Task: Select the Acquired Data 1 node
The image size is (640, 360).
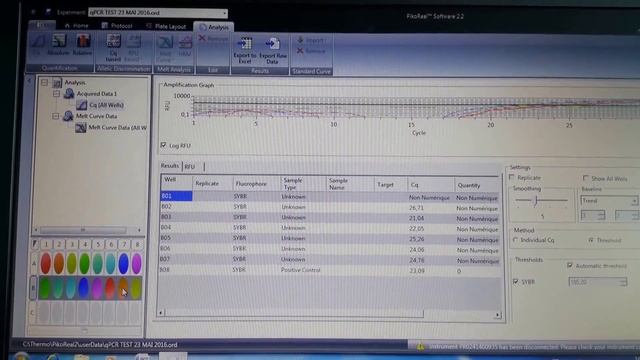Action: pyautogui.click(x=90, y=93)
